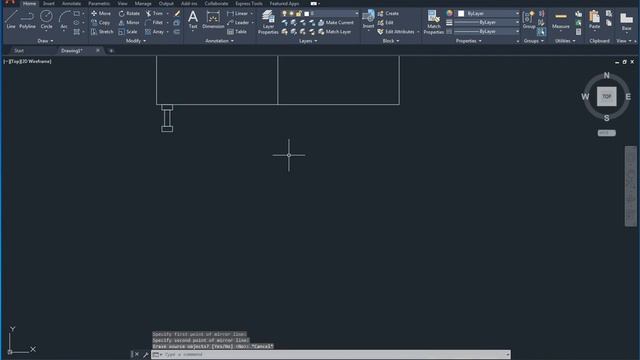This screenshot has width=640, height=360.
Task: Open the Home ribbon tab
Action: (x=29, y=3)
